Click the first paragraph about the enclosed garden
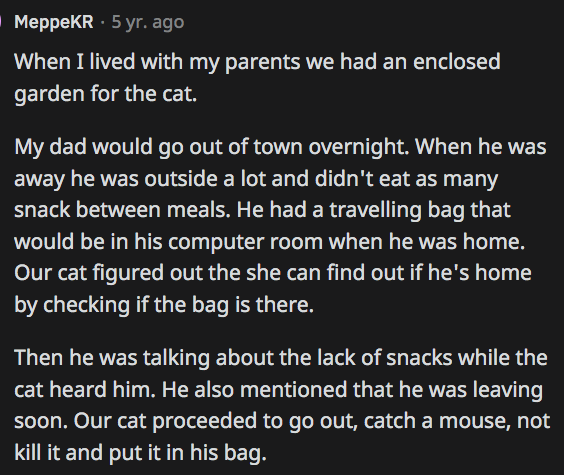The image size is (564, 475). (x=257, y=77)
